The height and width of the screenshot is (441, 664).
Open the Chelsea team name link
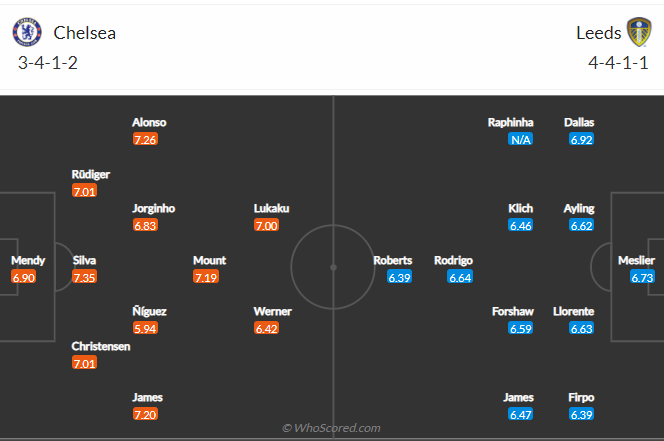coord(84,33)
